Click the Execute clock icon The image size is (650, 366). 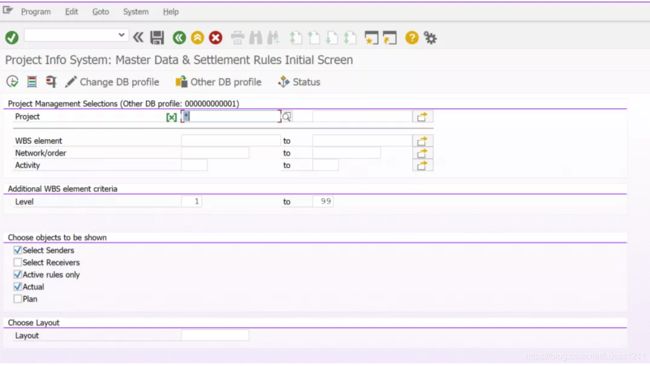[12, 81]
